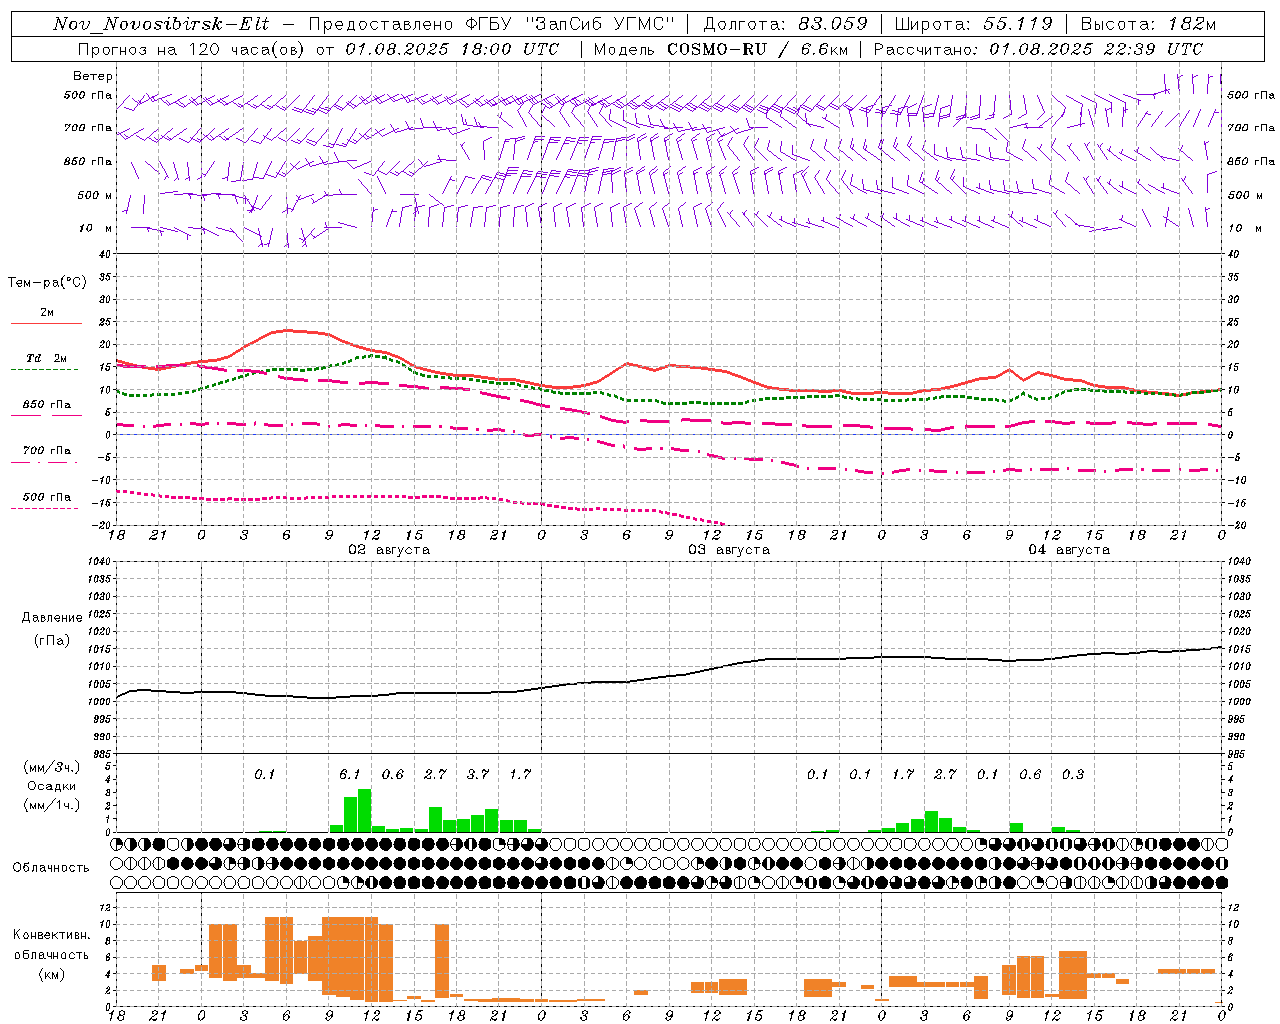Click the Тем-ра(°C) panel label
The width and height of the screenshot is (1280, 1024).
tap(47, 282)
